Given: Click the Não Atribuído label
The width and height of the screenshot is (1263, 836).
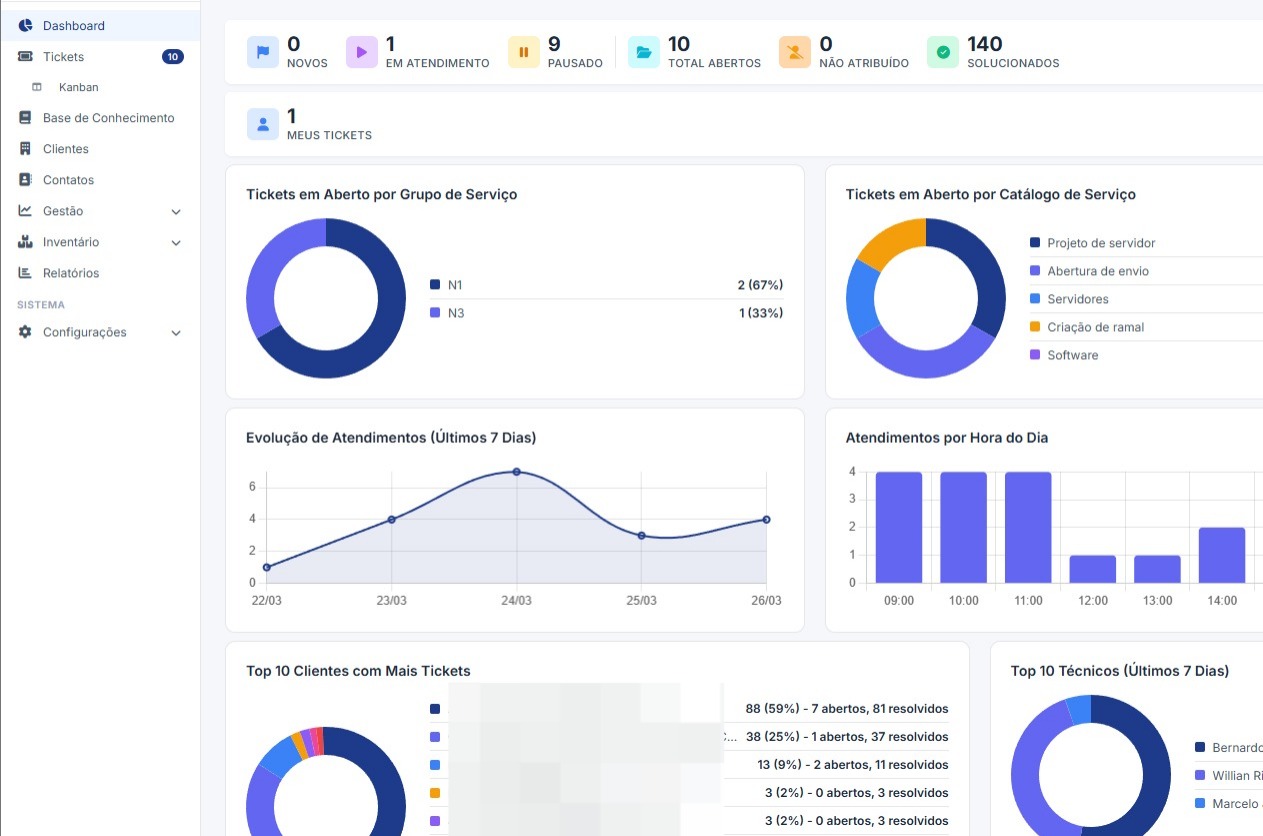Looking at the screenshot, I should pos(864,63).
